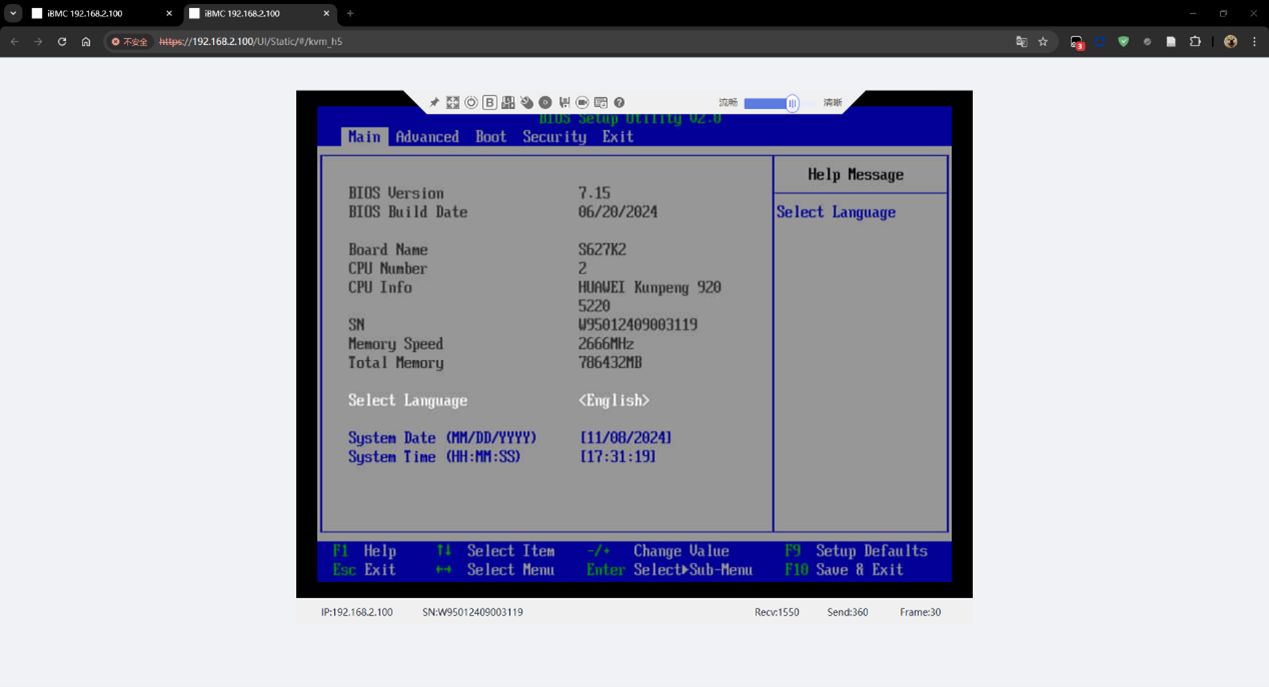Click the Frame:30 status bar entry
The image size is (1269, 687).
[920, 612]
